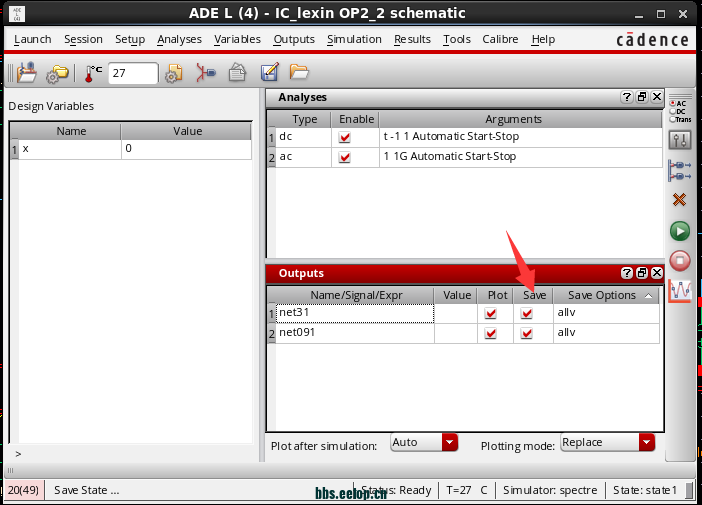Screen dimensions: 702x505
Task: Select the AC radio button
Action: (672, 103)
